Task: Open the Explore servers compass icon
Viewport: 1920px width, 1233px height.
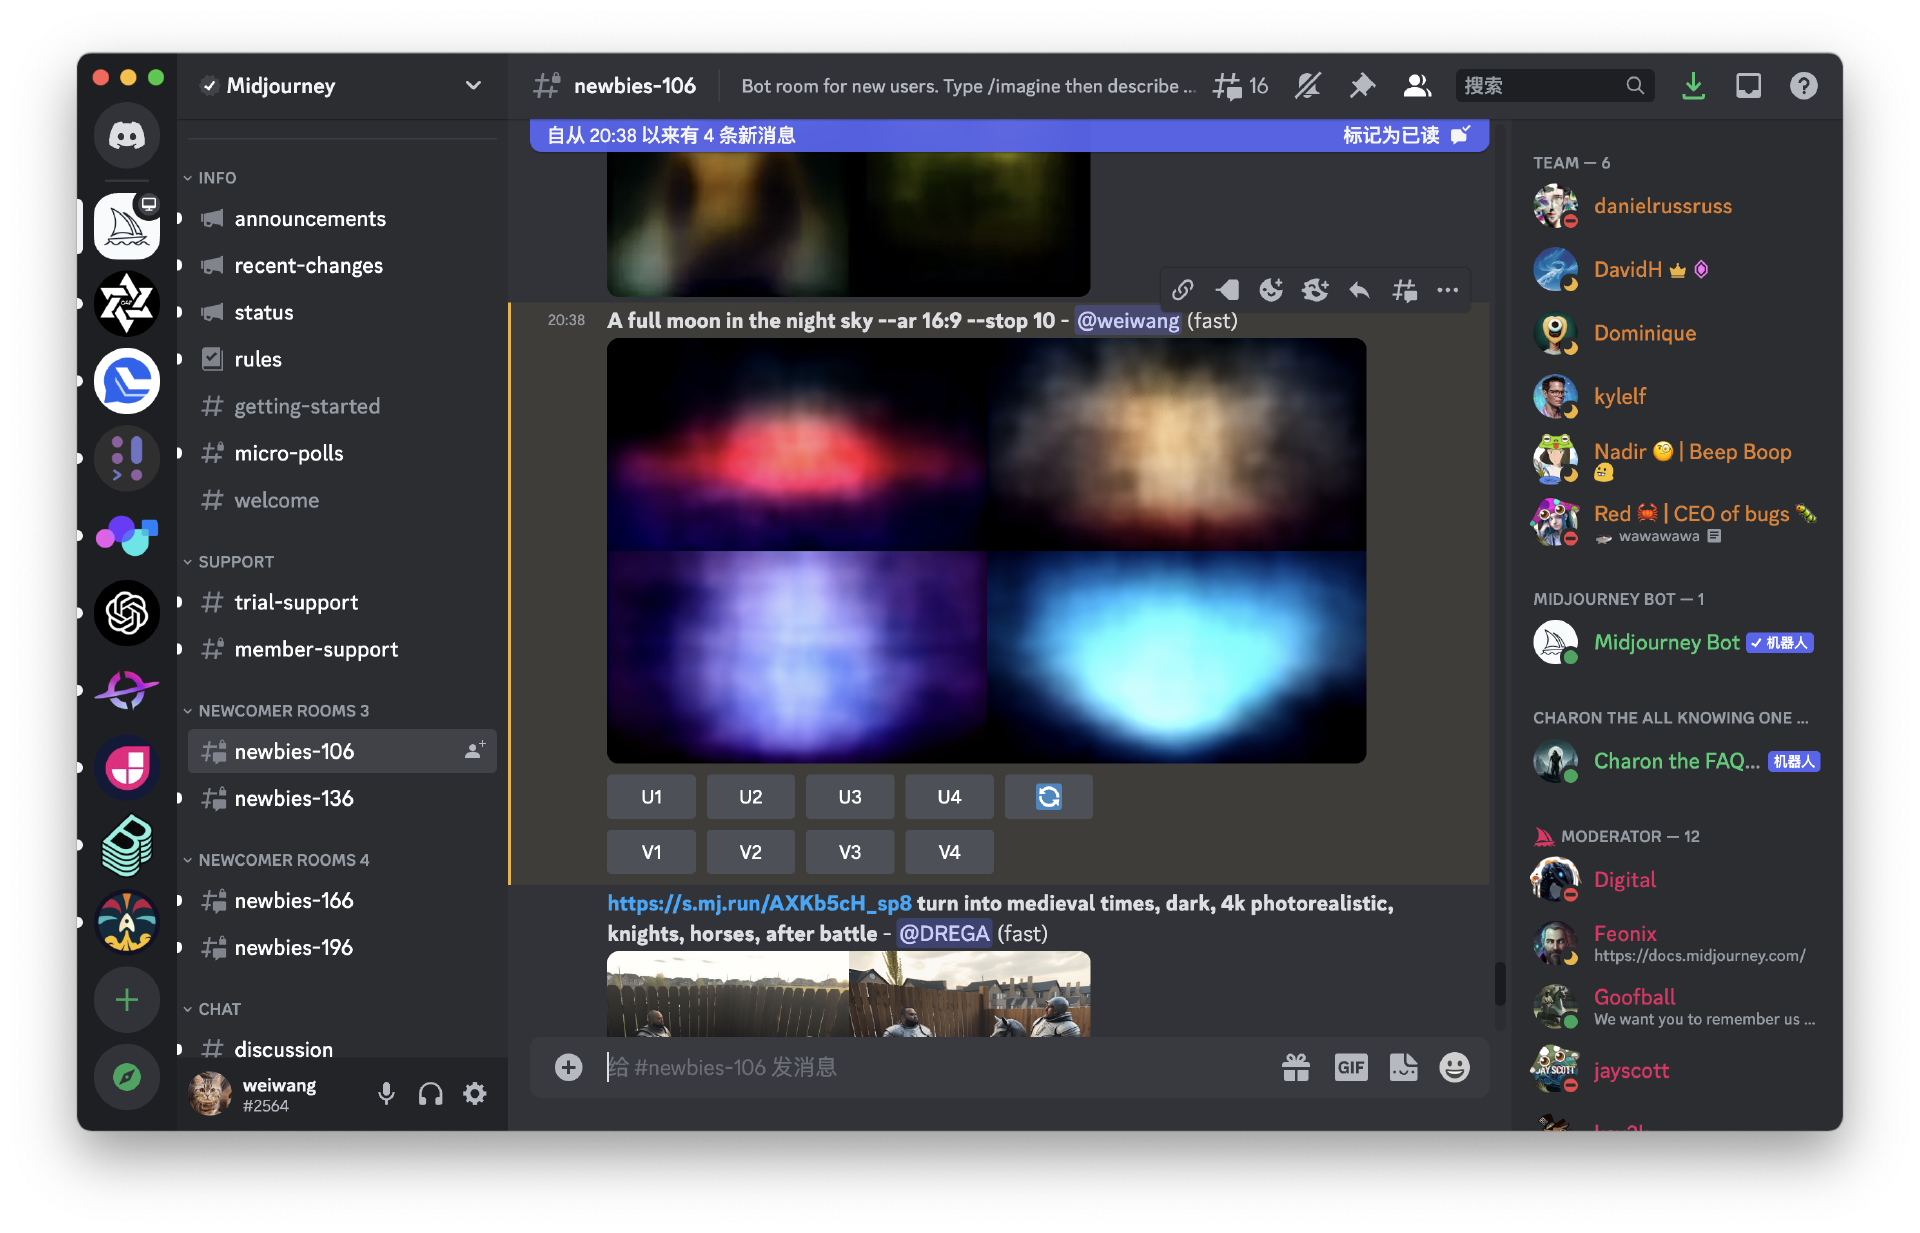Action: coord(127,1077)
